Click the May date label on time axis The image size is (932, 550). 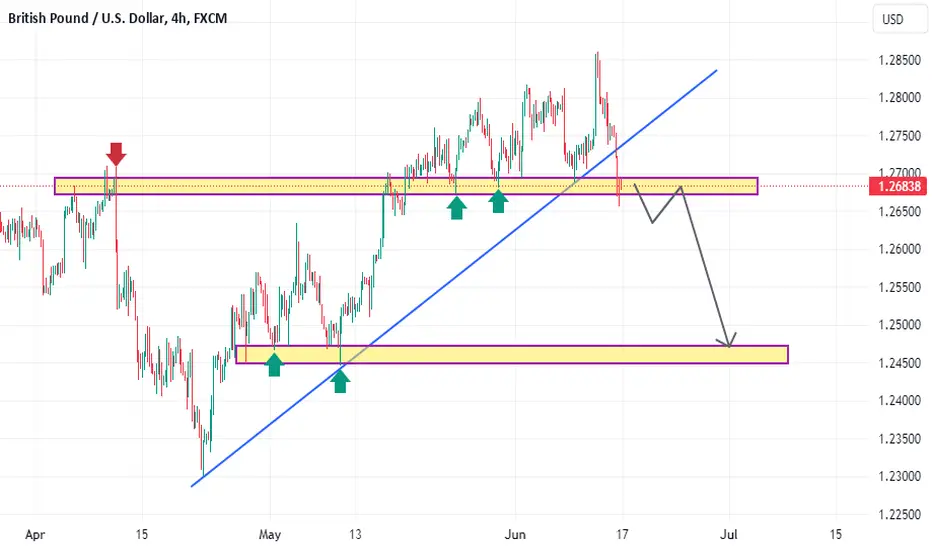coord(270,535)
